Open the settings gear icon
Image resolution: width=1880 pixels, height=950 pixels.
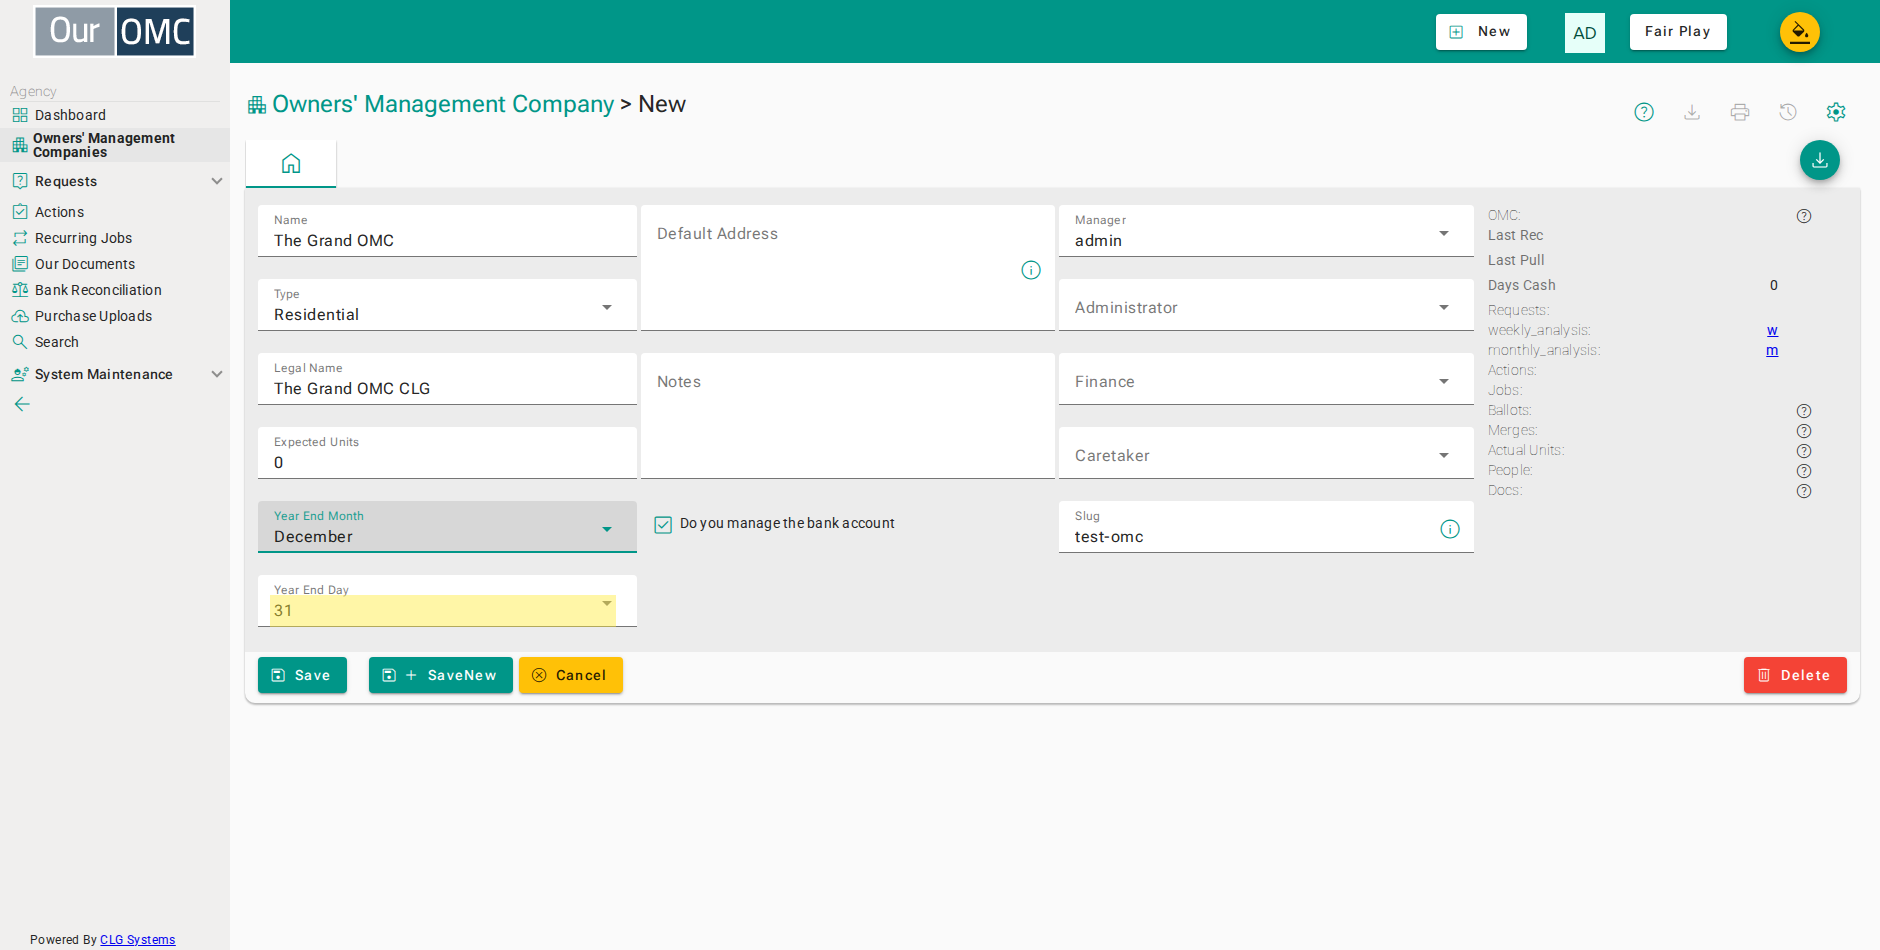(x=1836, y=112)
